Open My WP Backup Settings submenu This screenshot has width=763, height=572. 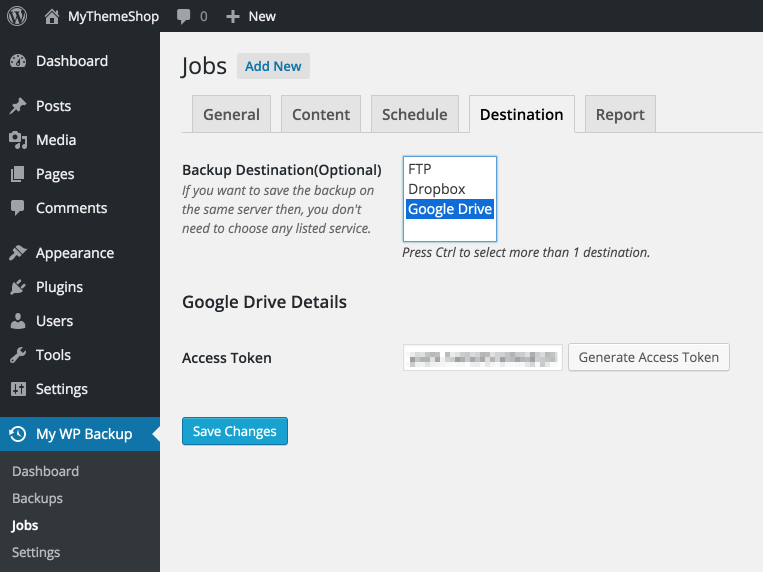pos(36,553)
